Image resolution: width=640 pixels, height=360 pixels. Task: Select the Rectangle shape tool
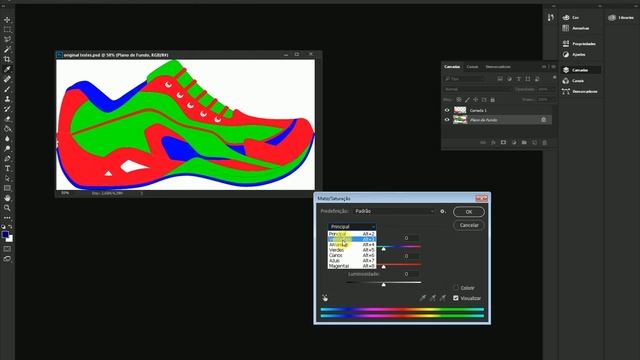[x=7, y=188]
